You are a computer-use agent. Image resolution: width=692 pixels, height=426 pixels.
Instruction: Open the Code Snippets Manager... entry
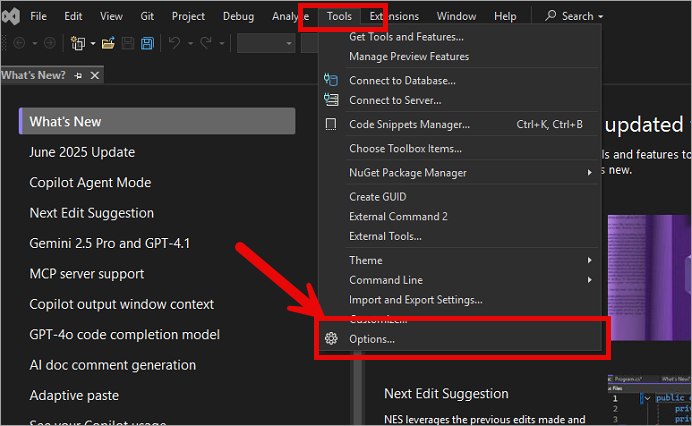coord(460,124)
